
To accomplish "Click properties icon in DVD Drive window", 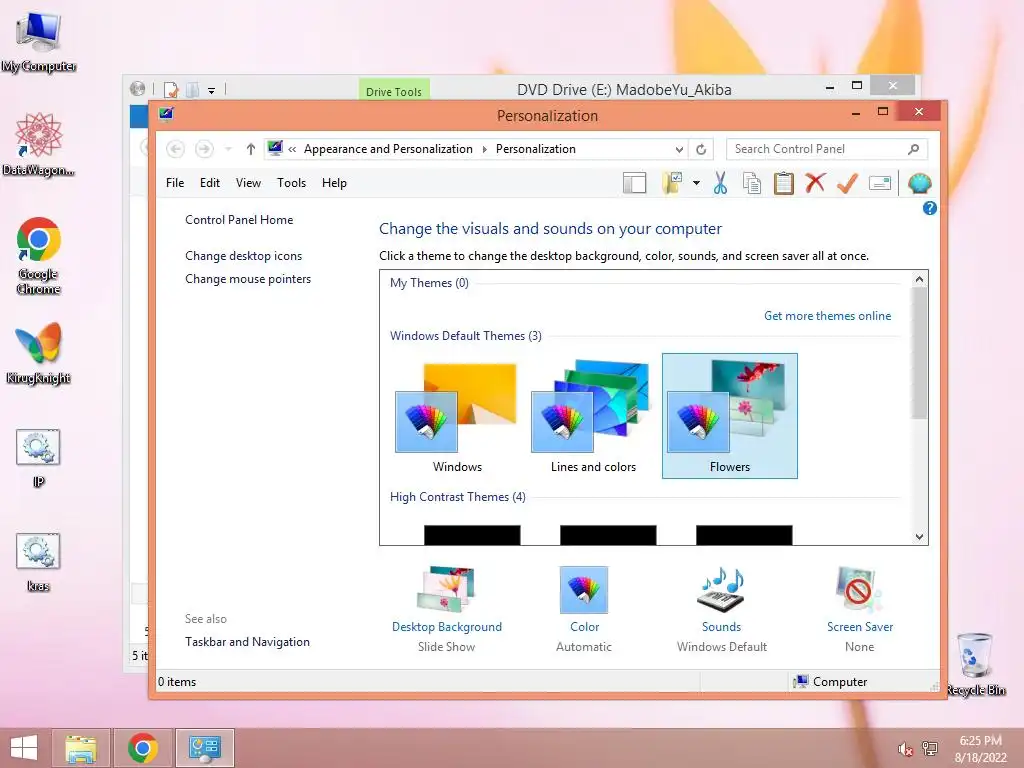I will tap(171, 90).
